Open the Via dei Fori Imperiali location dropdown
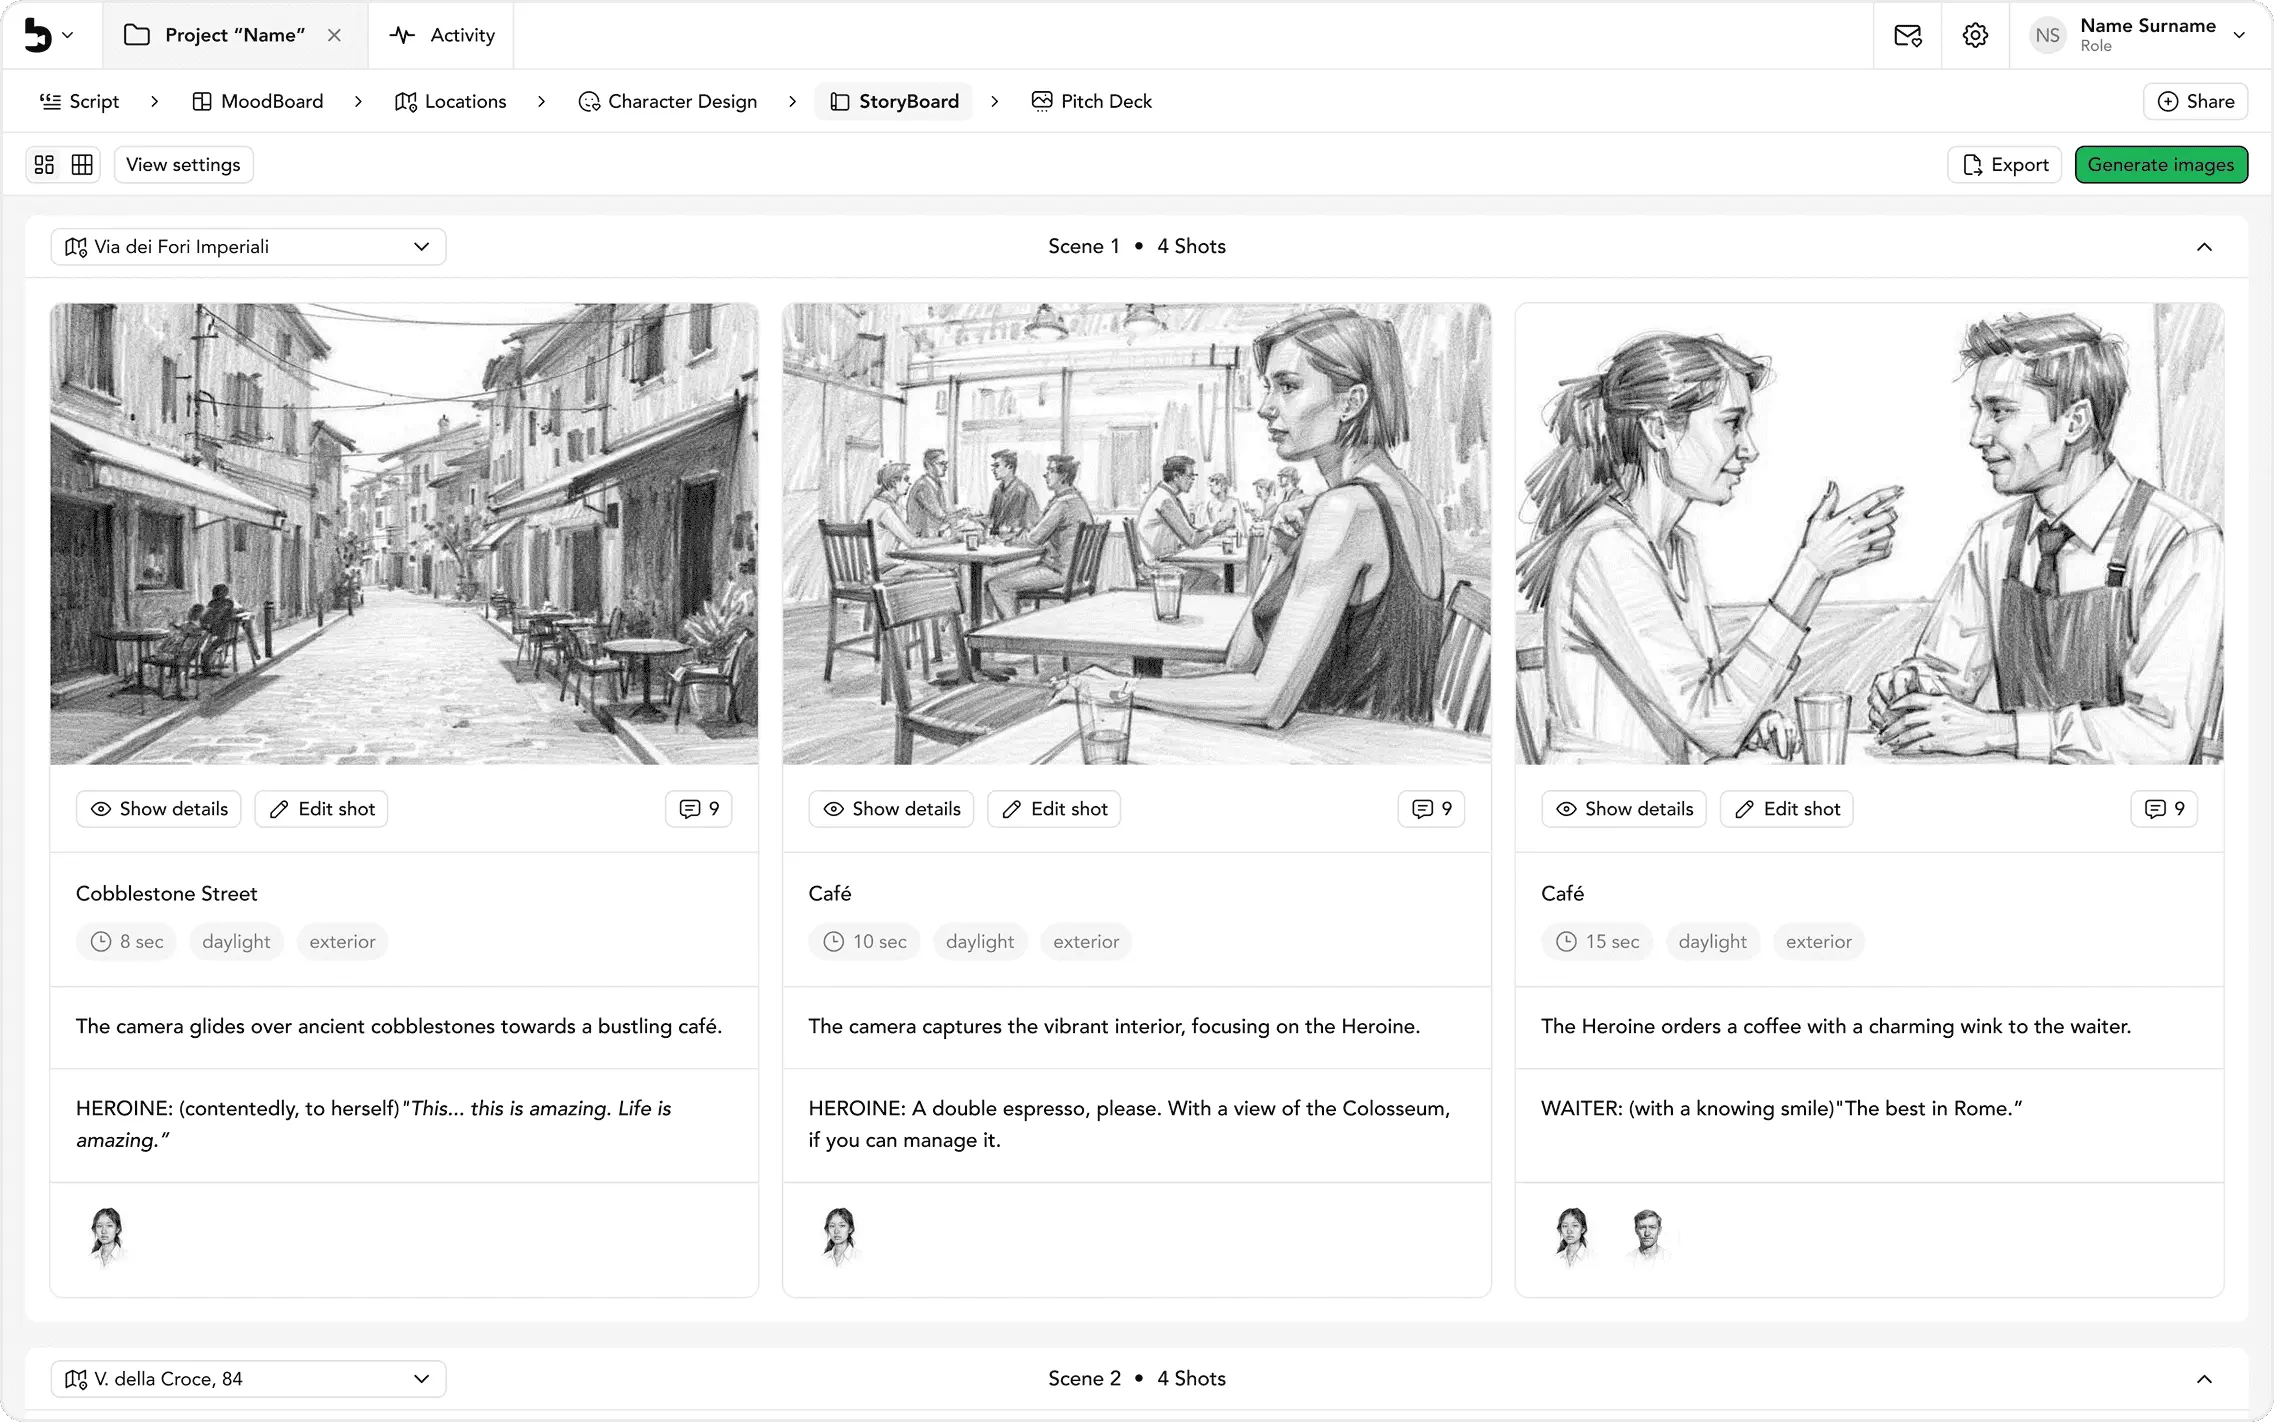This screenshot has width=2274, height=1422. pos(248,247)
